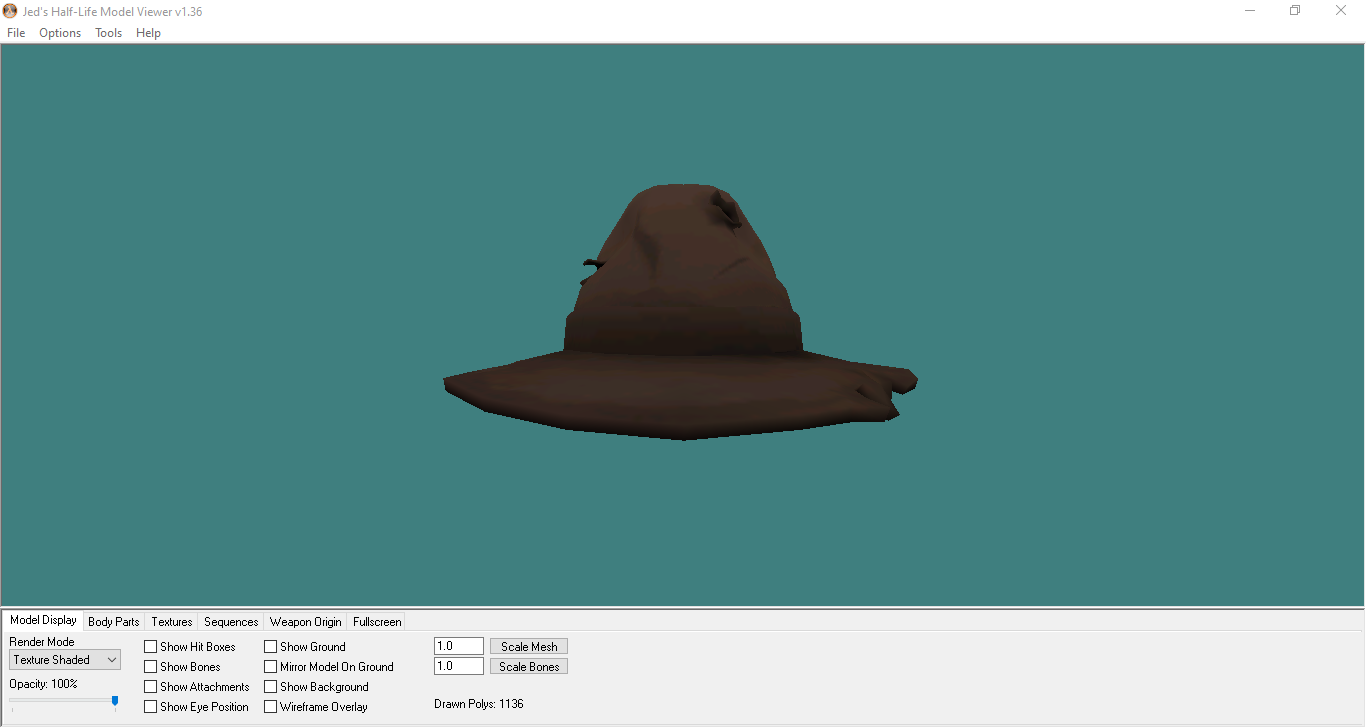Viewport: 1366px width, 727px height.
Task: Enable Show Background checkbox
Action: [x=271, y=687]
